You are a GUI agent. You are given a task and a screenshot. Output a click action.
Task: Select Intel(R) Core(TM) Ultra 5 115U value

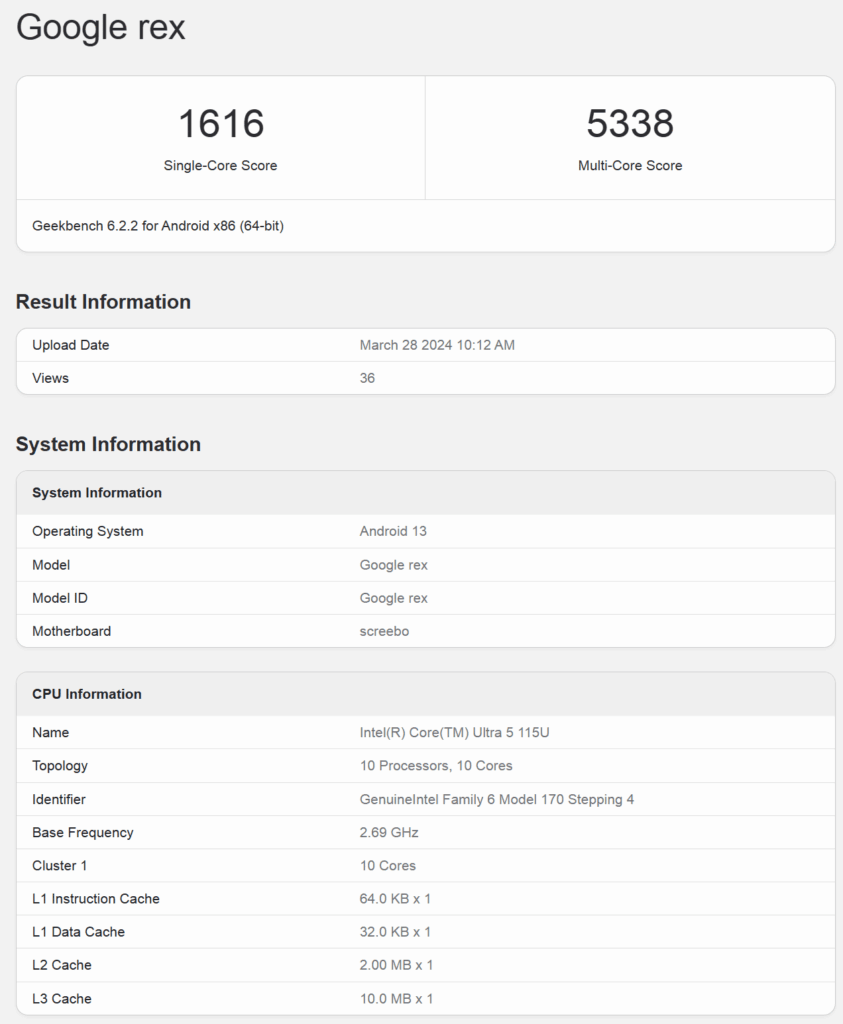454,733
